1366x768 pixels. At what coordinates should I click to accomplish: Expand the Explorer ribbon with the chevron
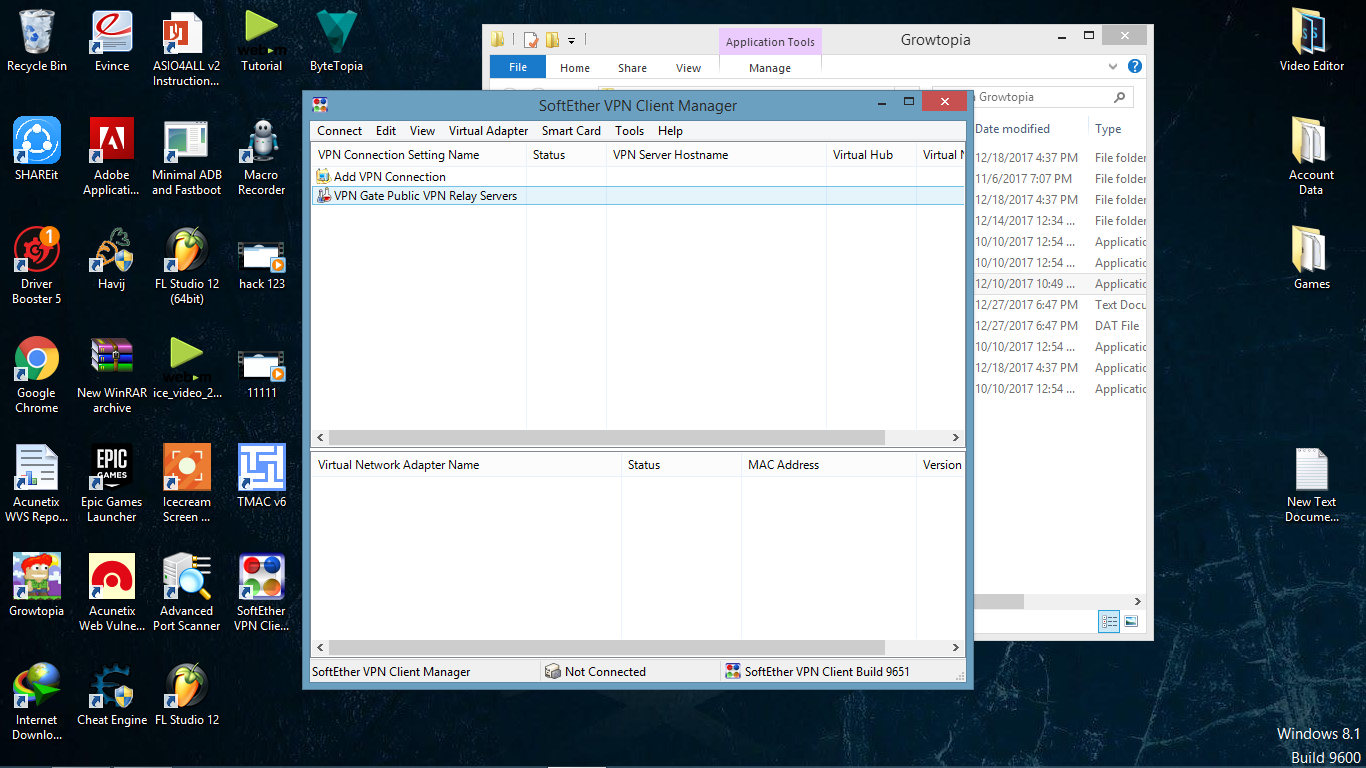coord(1114,67)
